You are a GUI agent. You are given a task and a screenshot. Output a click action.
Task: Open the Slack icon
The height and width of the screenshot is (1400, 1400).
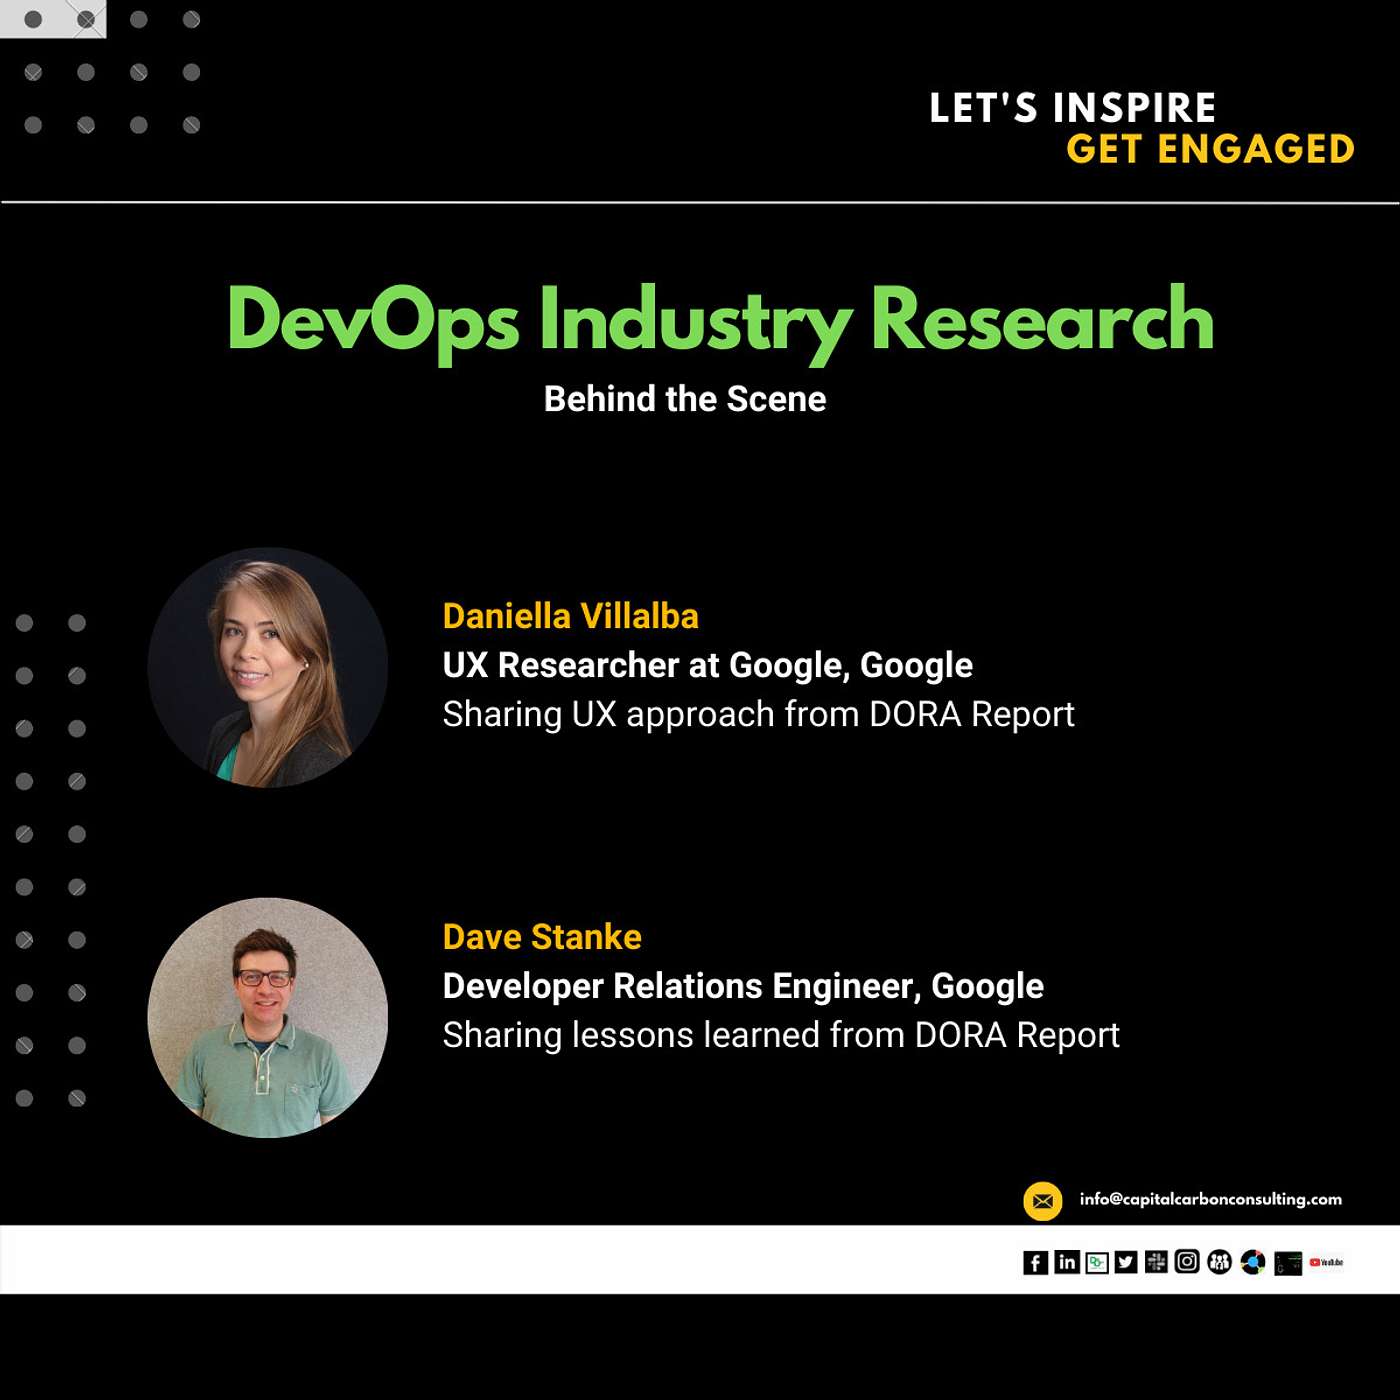(x=1156, y=1262)
